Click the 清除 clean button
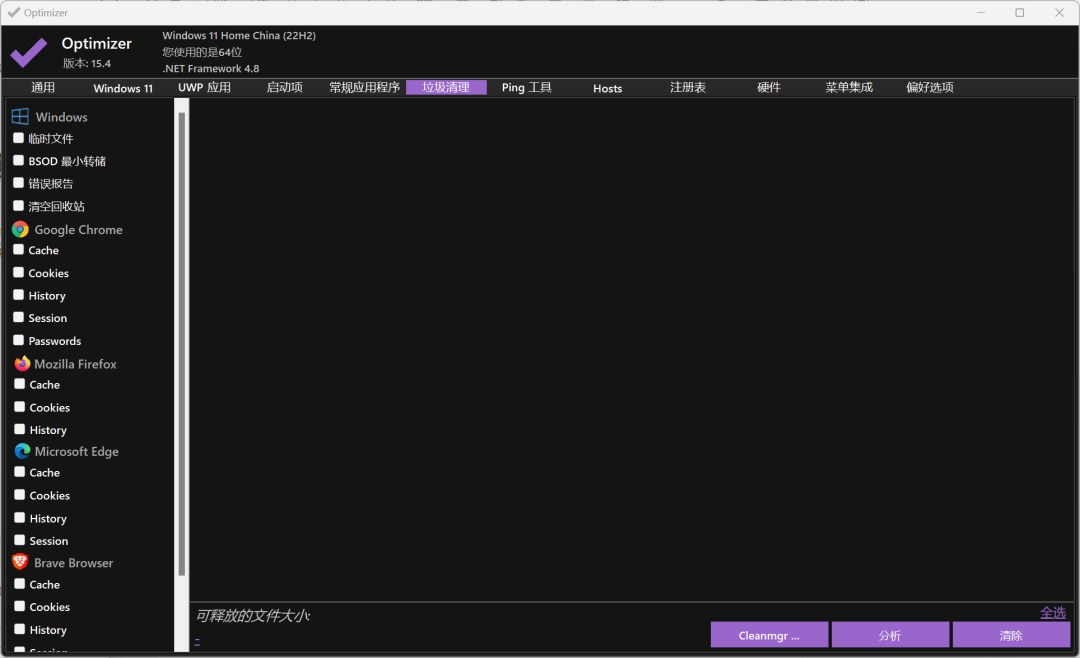Image resolution: width=1080 pixels, height=658 pixels. tap(1011, 635)
